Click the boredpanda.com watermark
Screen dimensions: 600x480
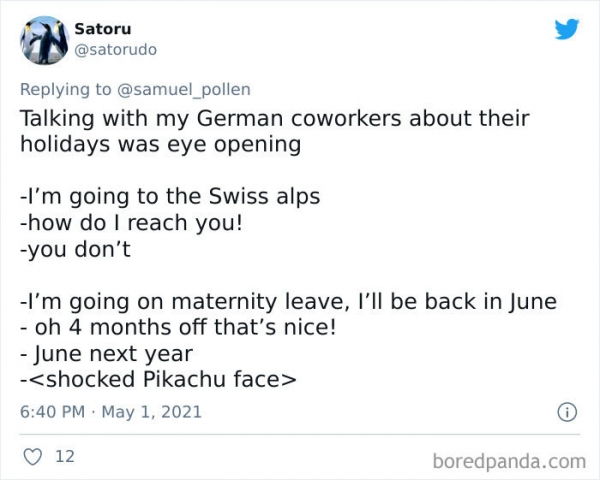(510, 460)
